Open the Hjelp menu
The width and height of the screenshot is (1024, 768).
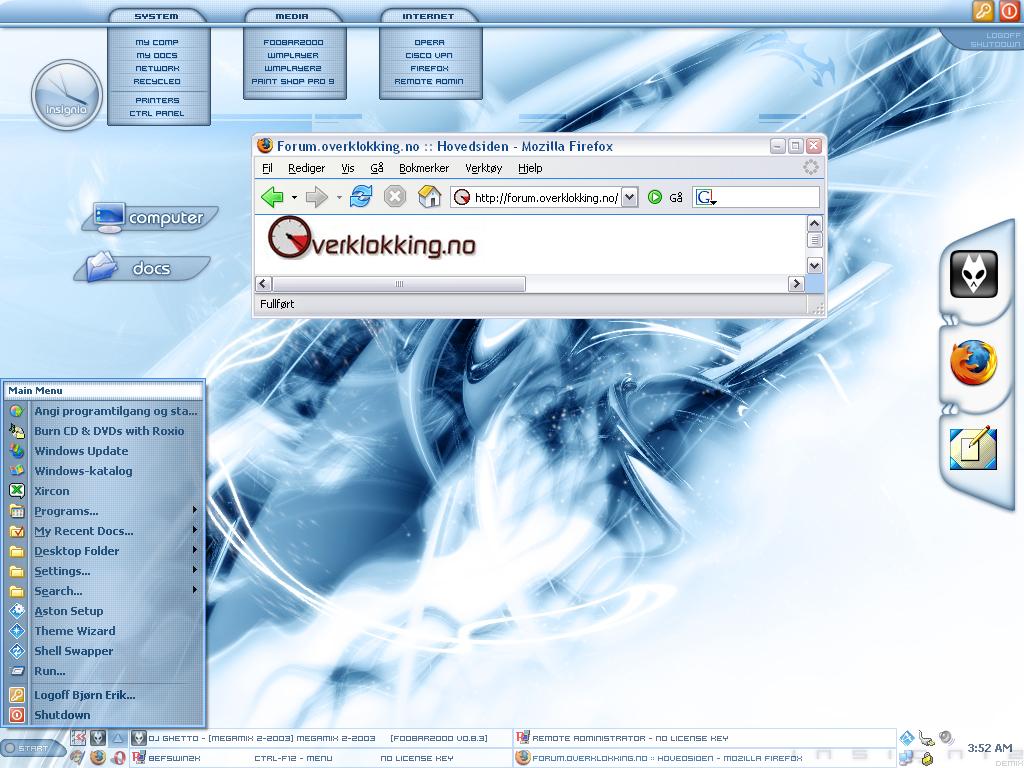click(530, 168)
